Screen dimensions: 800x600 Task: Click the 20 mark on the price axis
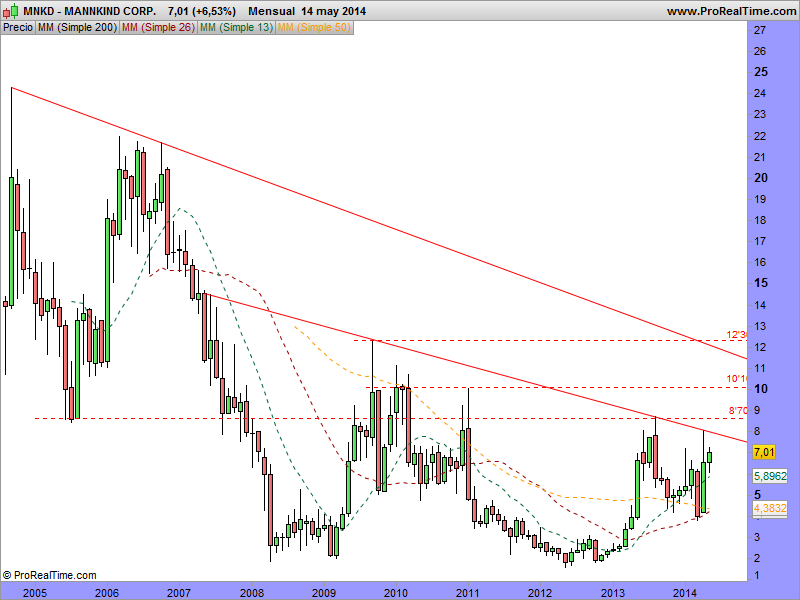point(761,178)
